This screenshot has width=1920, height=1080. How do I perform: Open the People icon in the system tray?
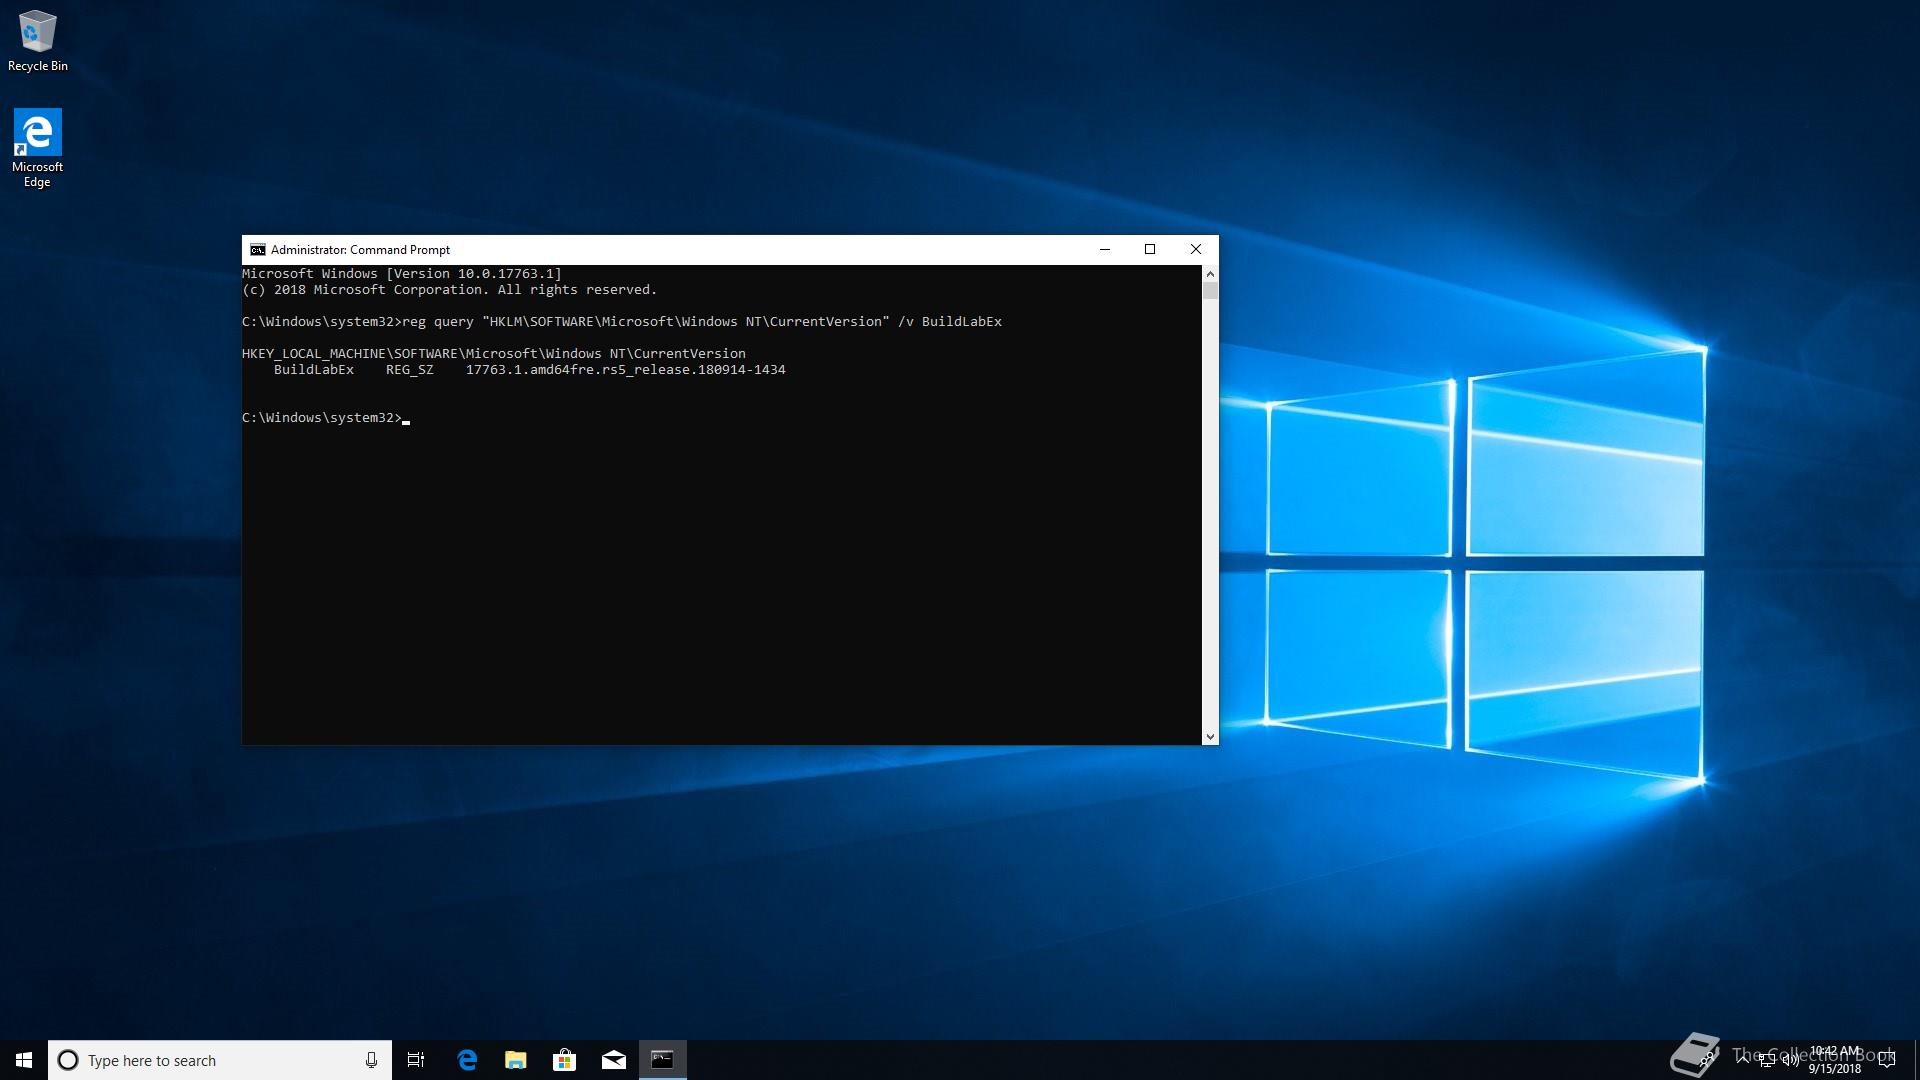tap(1708, 1060)
